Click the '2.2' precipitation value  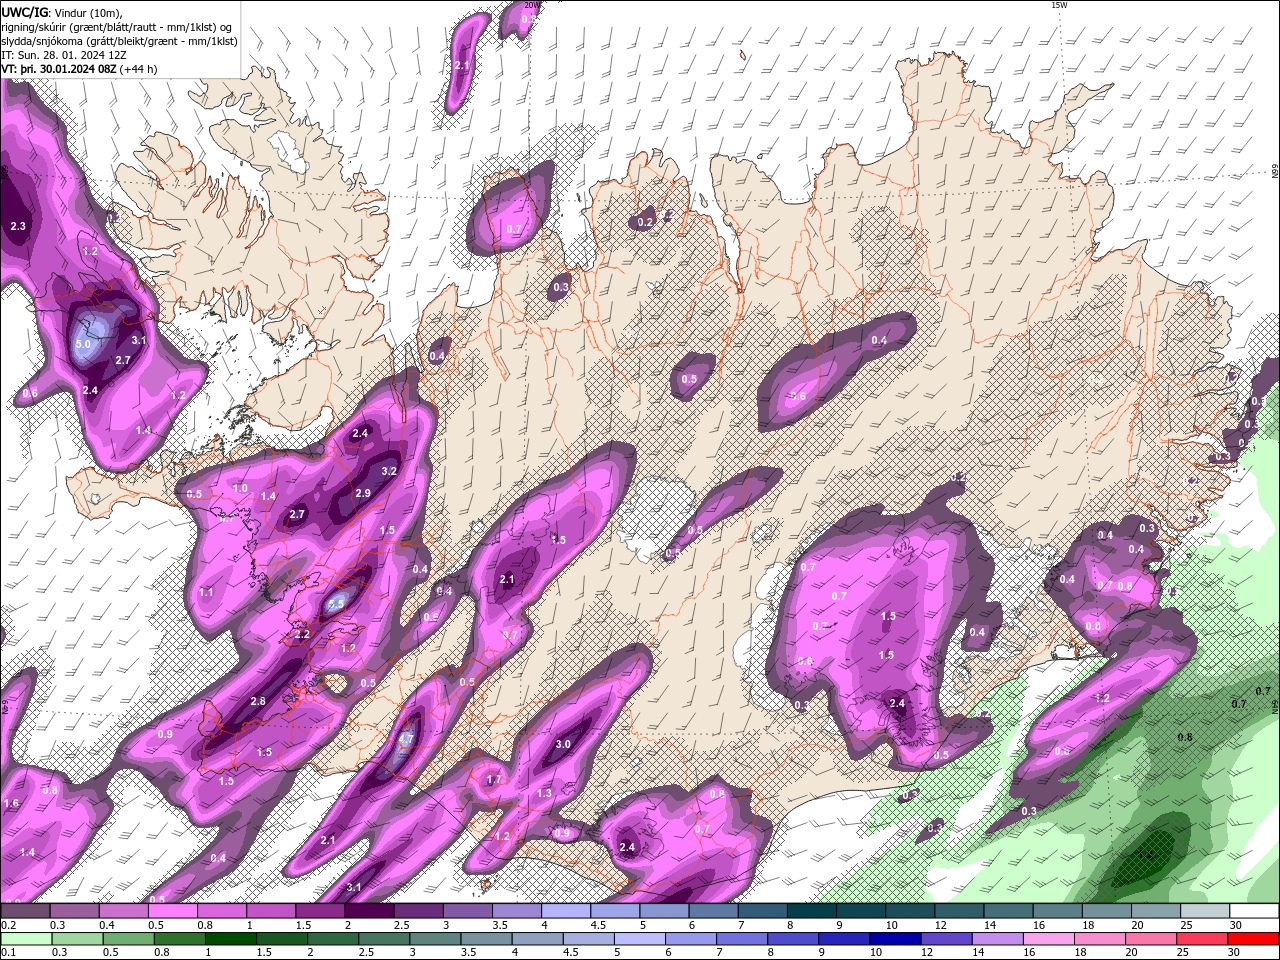tap(302, 635)
